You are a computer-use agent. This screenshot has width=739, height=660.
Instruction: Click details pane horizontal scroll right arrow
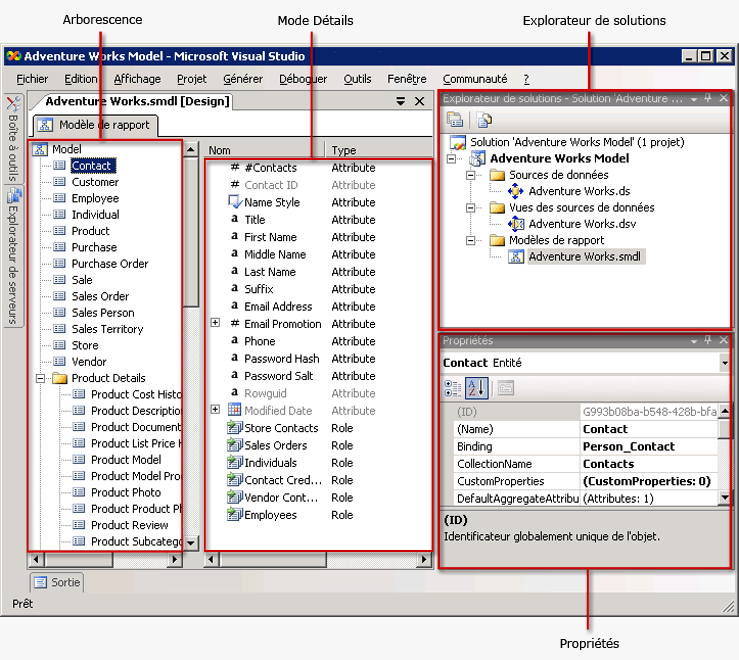[424, 560]
